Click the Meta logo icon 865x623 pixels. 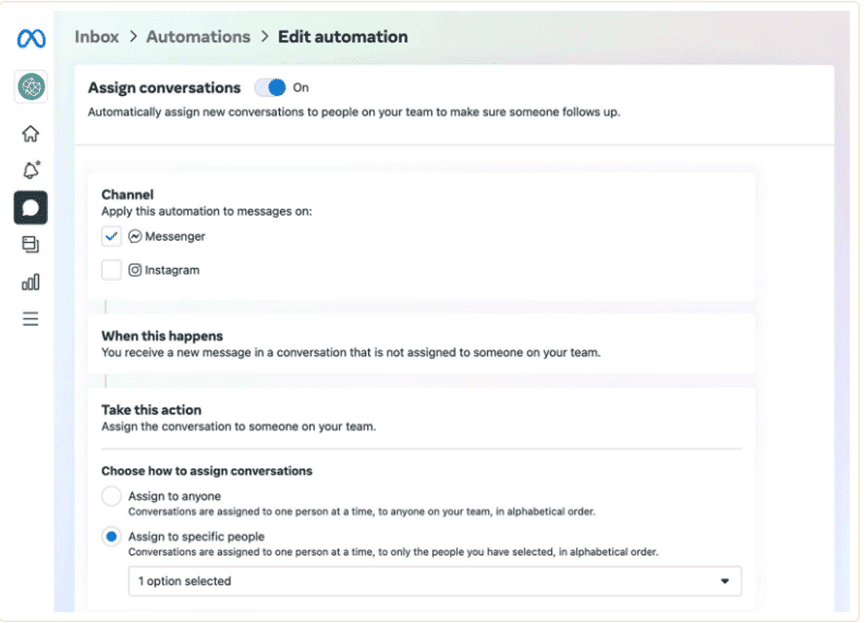pyautogui.click(x=31, y=39)
